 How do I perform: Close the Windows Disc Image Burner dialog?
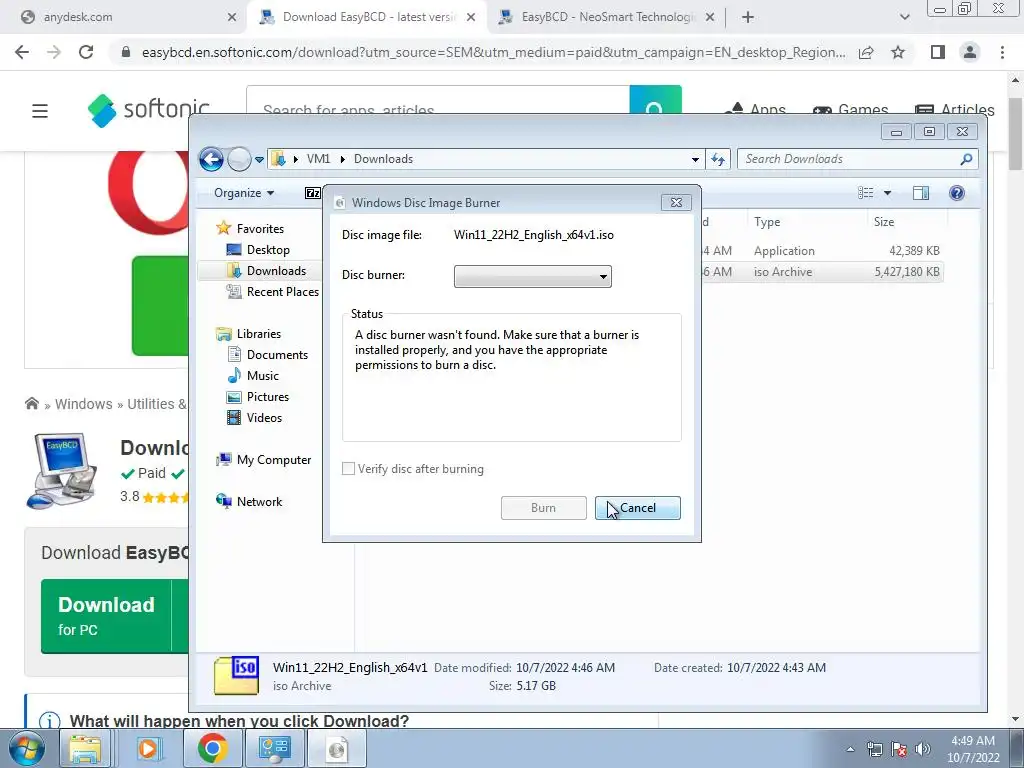click(x=676, y=202)
